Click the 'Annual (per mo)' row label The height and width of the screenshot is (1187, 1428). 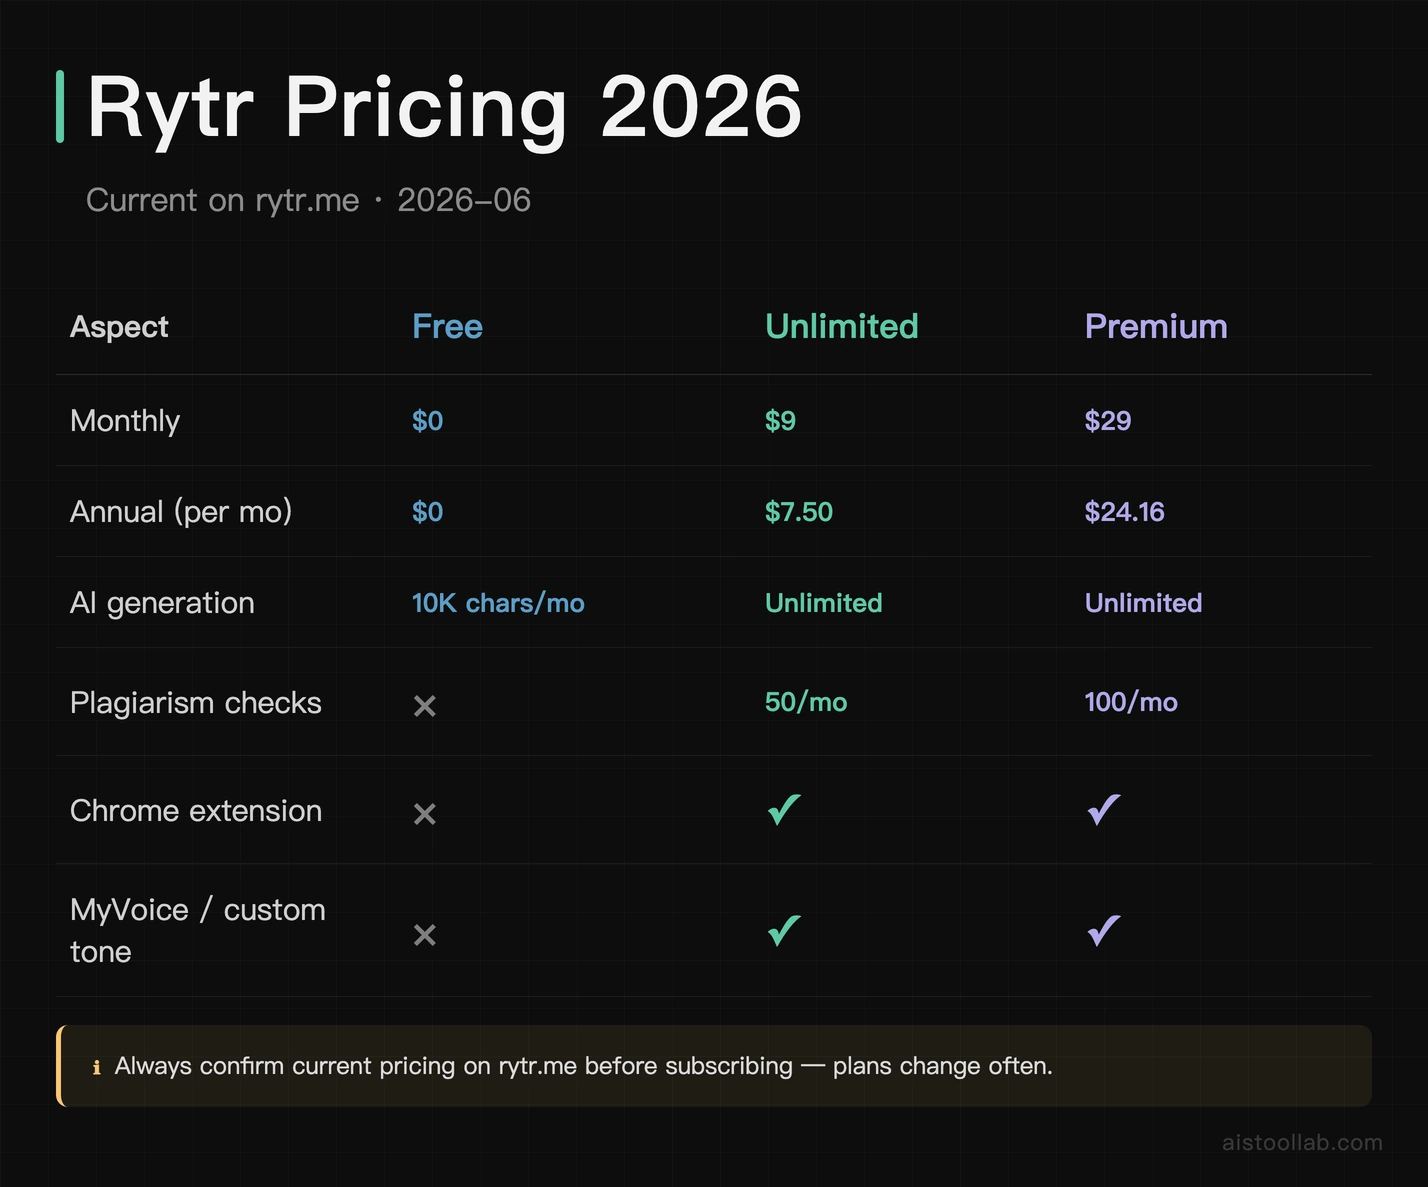coord(181,512)
